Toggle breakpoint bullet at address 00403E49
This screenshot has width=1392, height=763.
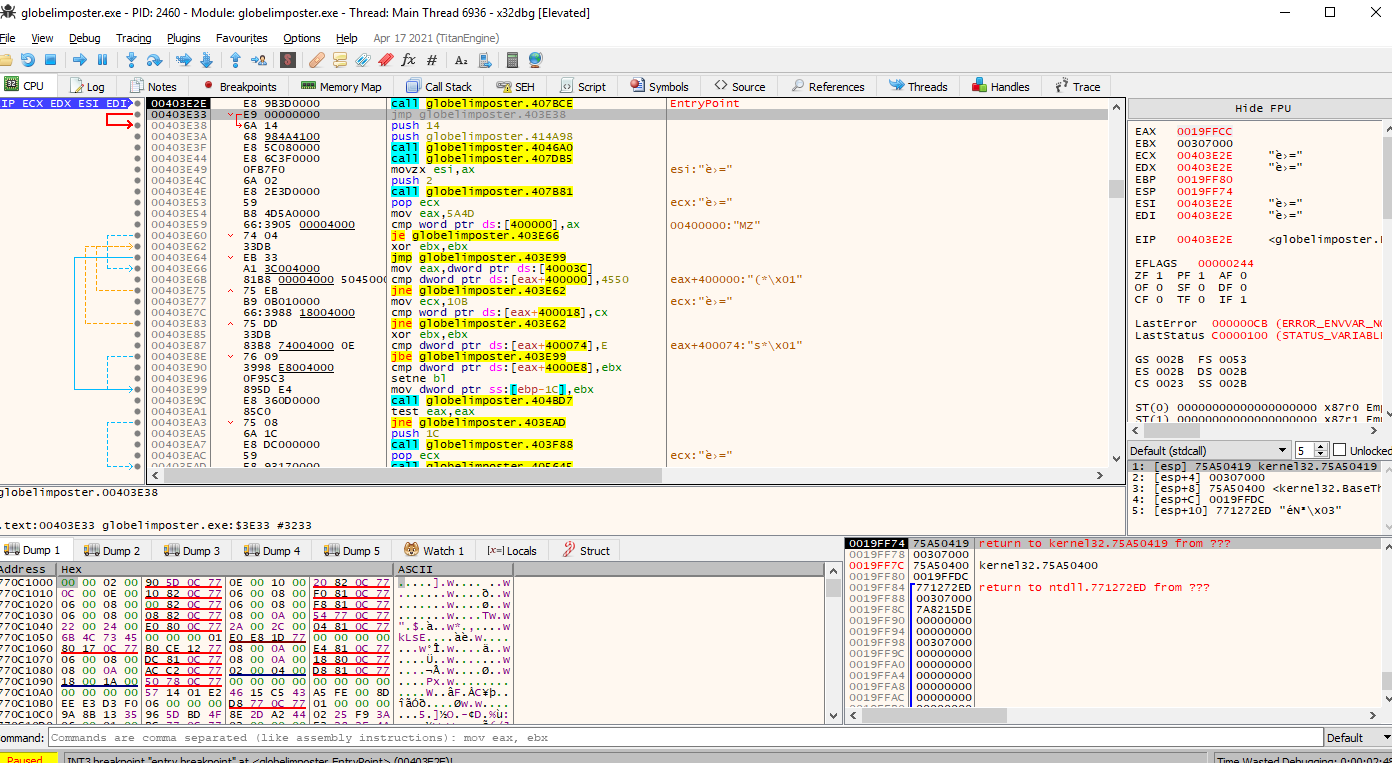137,170
